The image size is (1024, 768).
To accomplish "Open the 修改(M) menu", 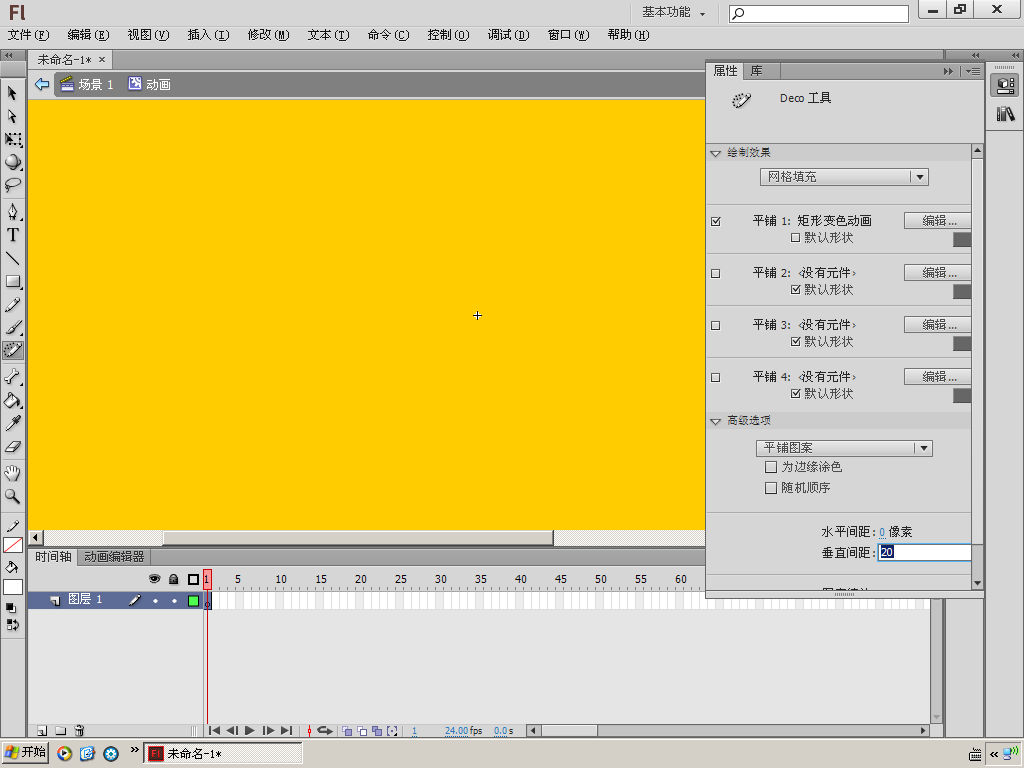I will tap(268, 35).
